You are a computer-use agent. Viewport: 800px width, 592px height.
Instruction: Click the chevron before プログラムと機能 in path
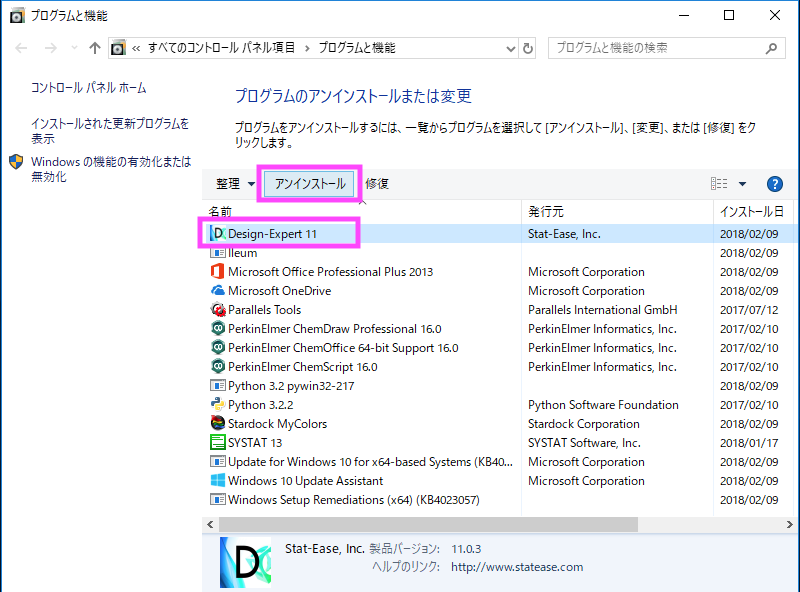pos(307,48)
